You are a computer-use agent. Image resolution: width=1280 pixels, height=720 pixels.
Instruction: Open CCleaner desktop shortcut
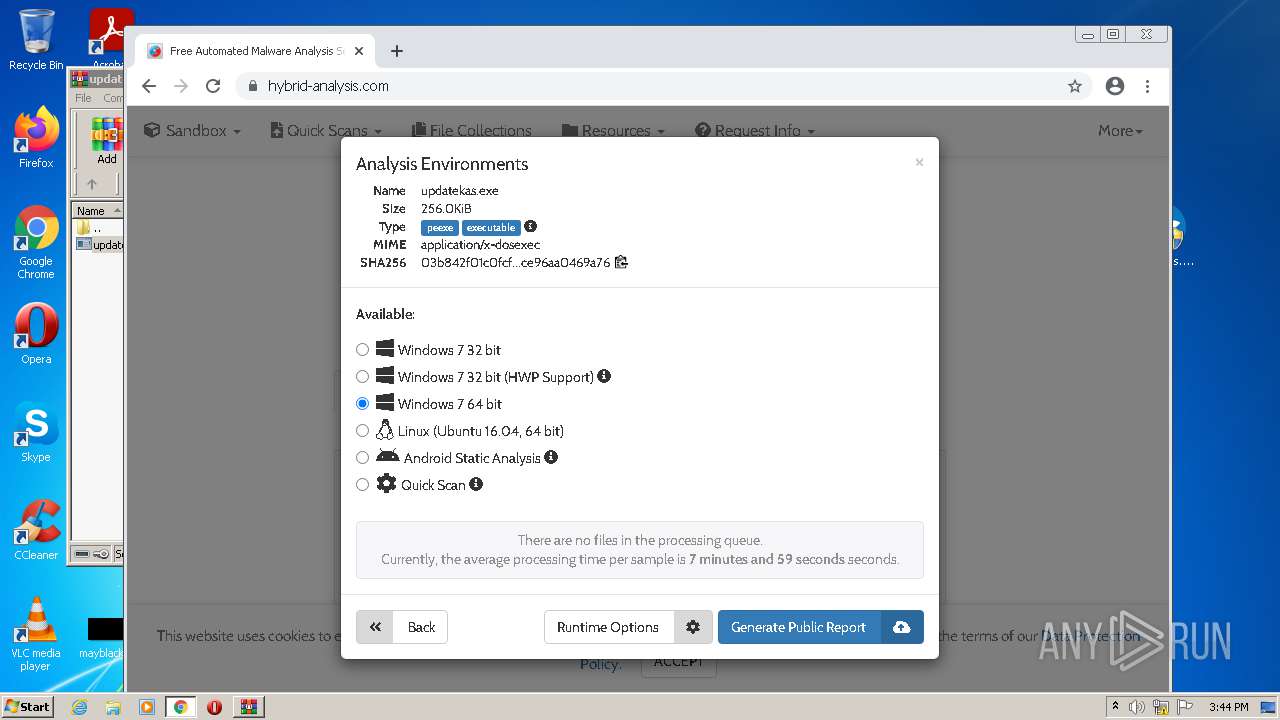click(36, 530)
